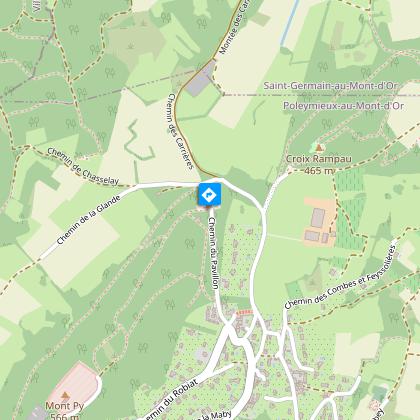Click the pink area around Mont Py
Image resolution: width=420 pixels, height=420 pixels.
(75, 385)
